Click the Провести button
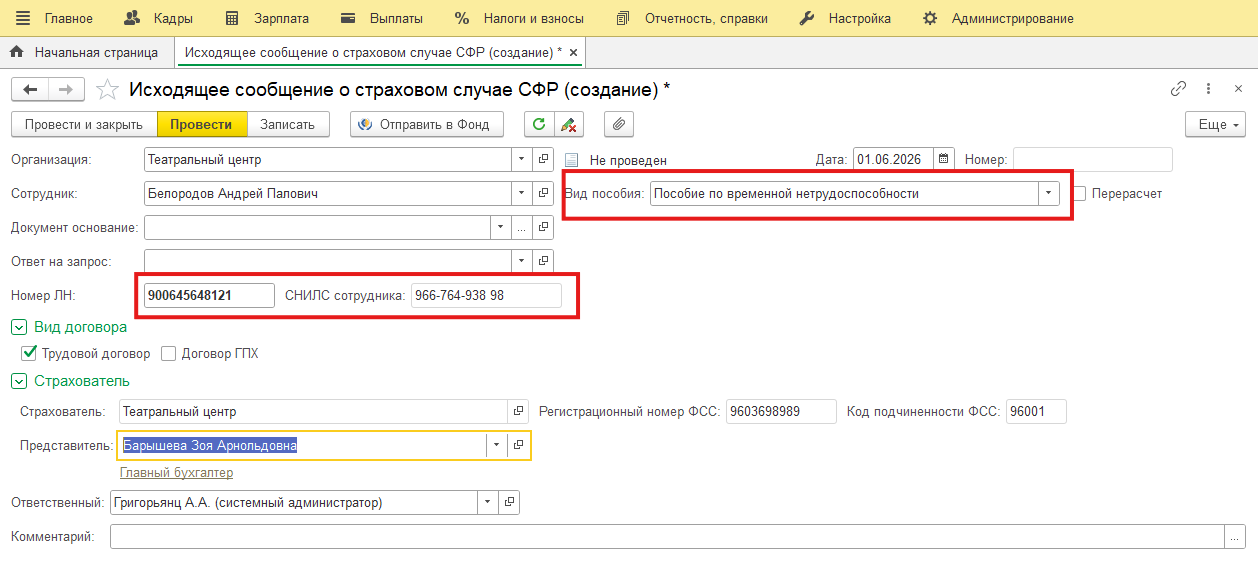1258x569 pixels. click(x=201, y=125)
